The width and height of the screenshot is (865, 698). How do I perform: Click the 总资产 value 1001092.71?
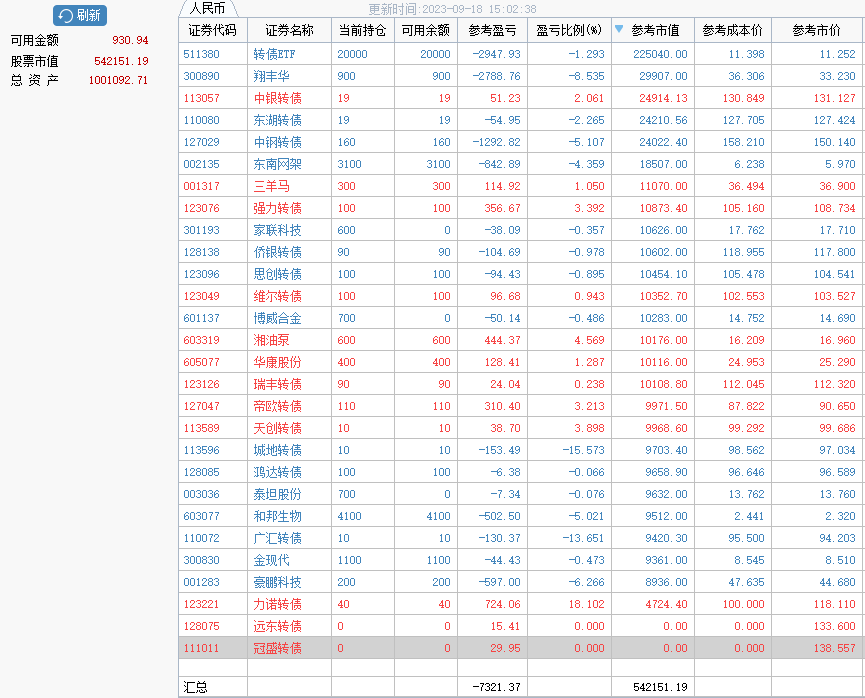click(118, 81)
